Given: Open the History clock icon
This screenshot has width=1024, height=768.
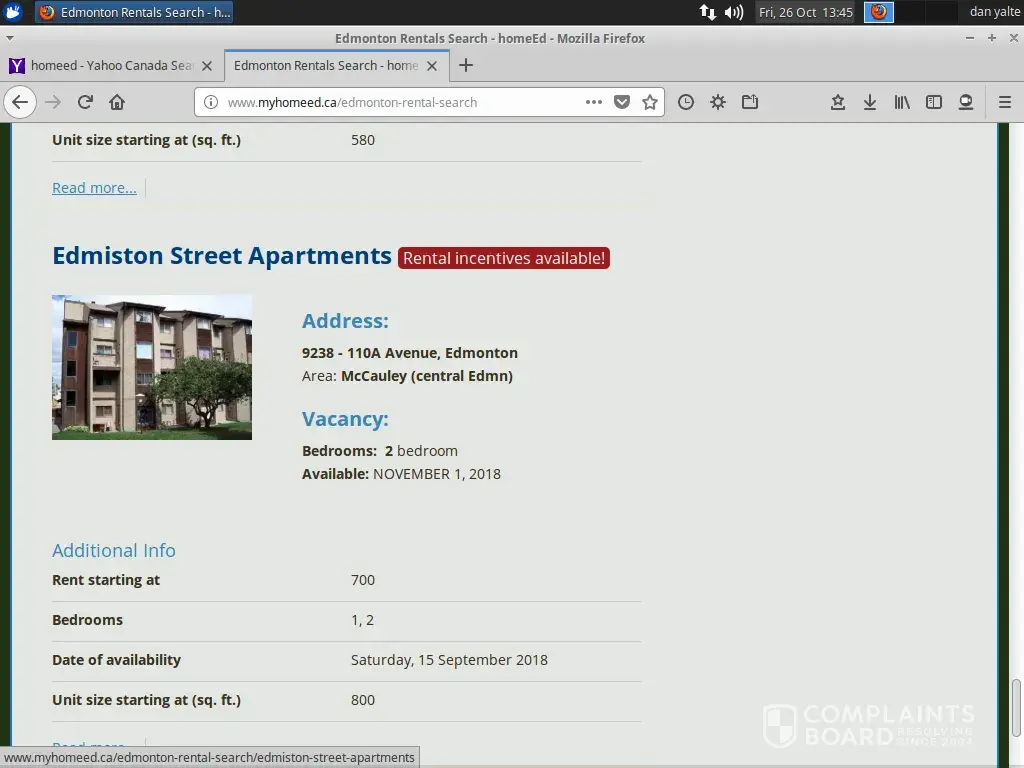Looking at the screenshot, I should click(x=686, y=102).
